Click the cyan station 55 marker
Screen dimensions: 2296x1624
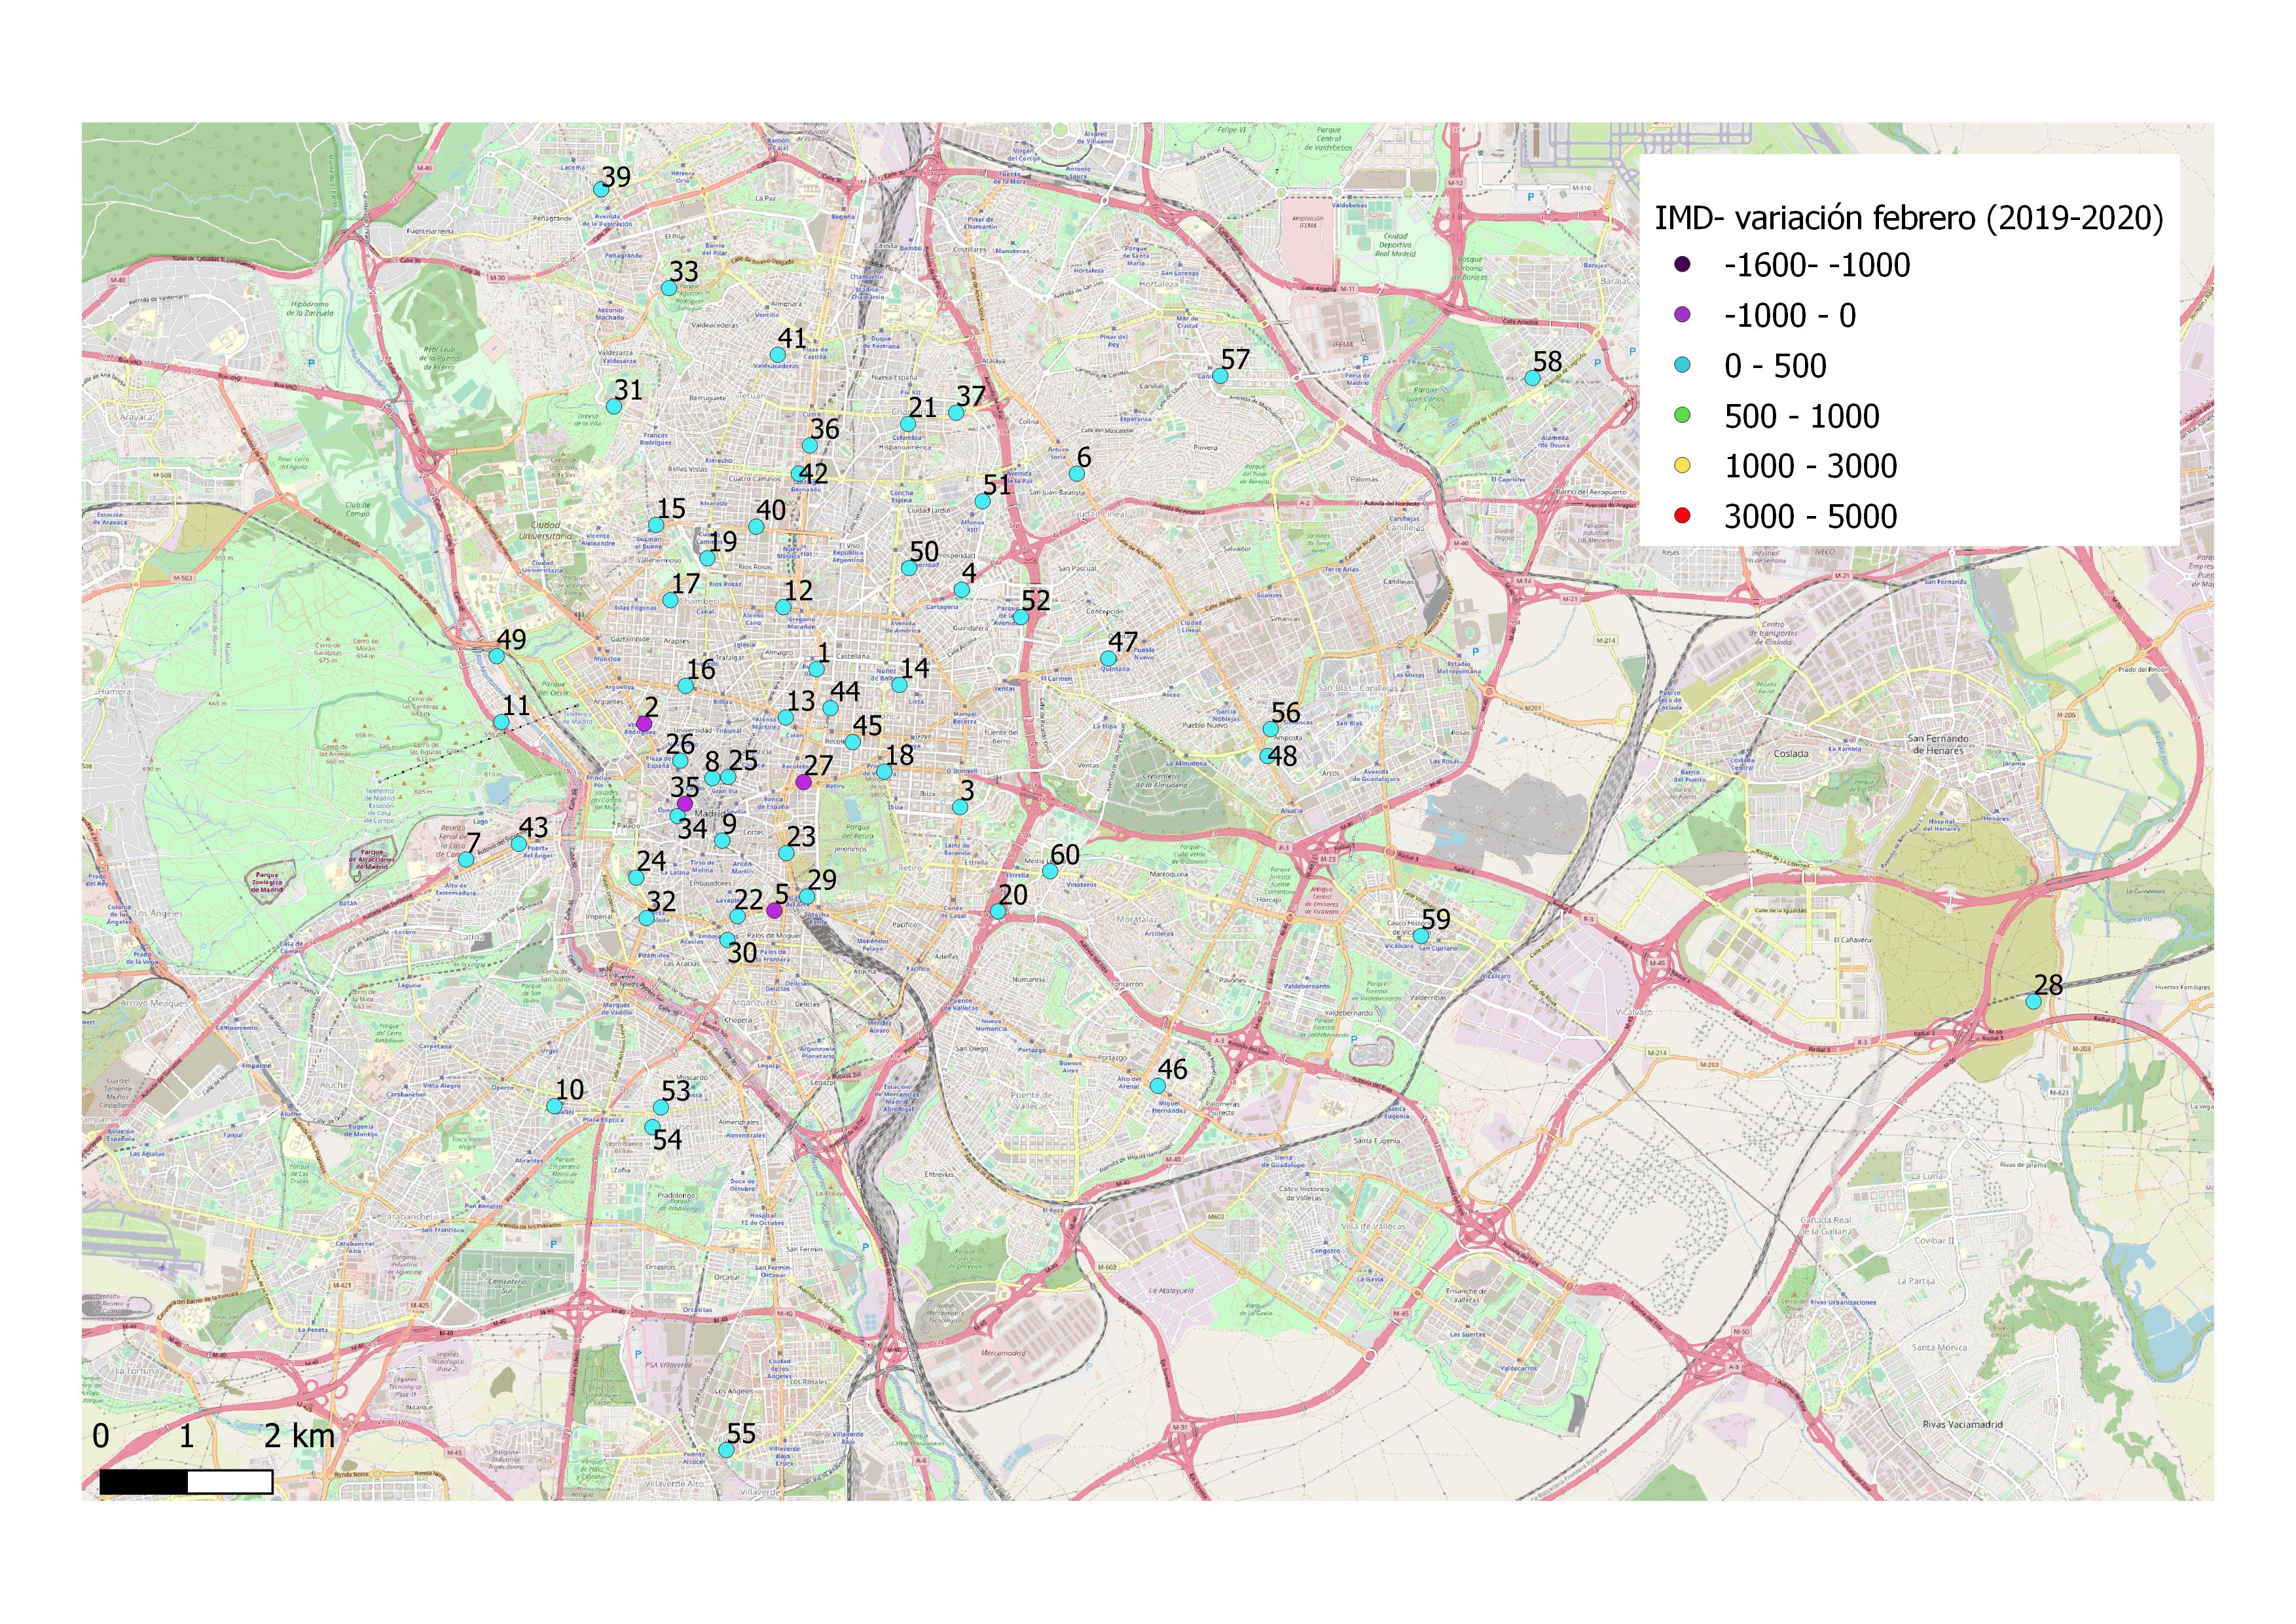727,1450
